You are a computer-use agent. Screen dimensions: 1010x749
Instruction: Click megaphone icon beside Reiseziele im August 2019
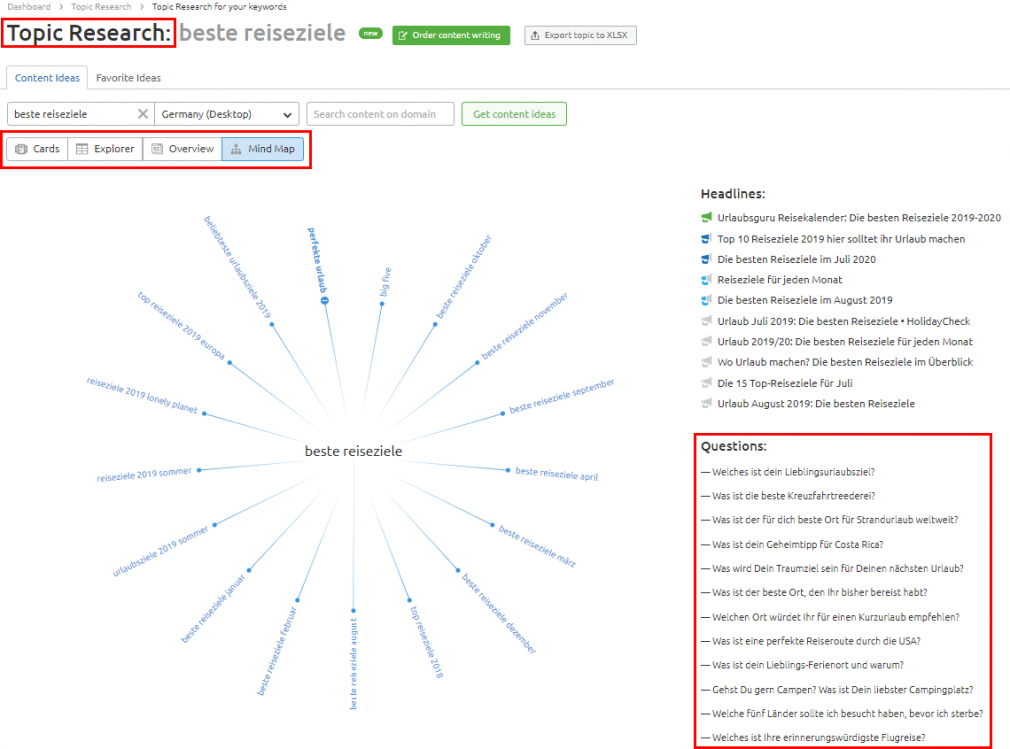click(x=707, y=300)
